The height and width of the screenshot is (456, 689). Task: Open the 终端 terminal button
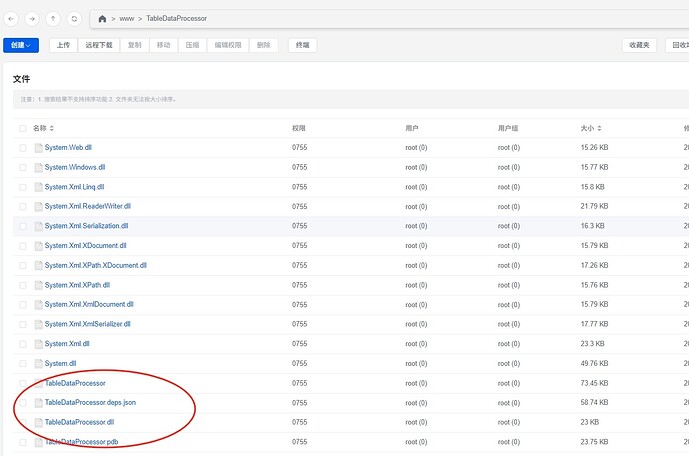(302, 45)
